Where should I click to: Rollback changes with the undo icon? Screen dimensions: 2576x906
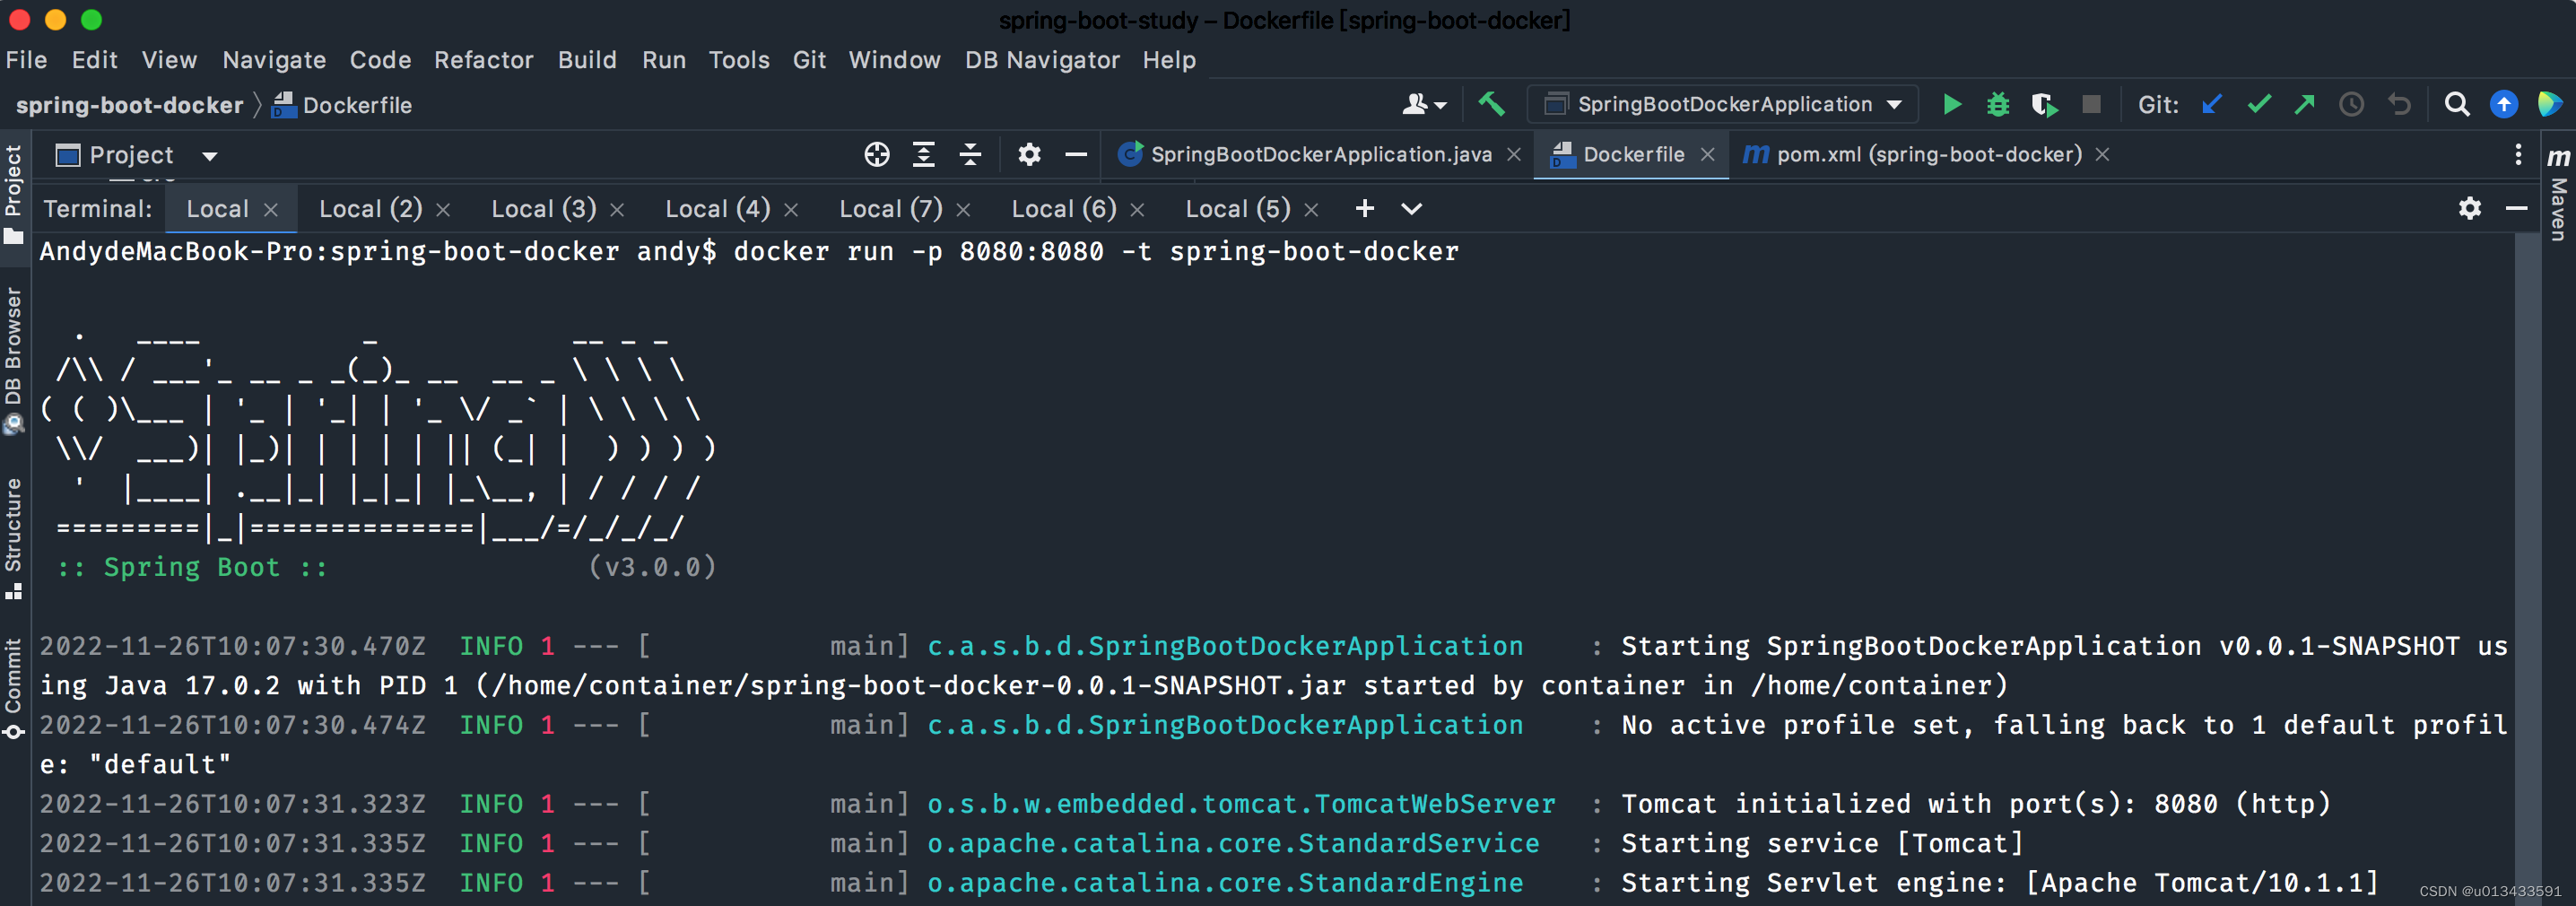[x=2399, y=104]
